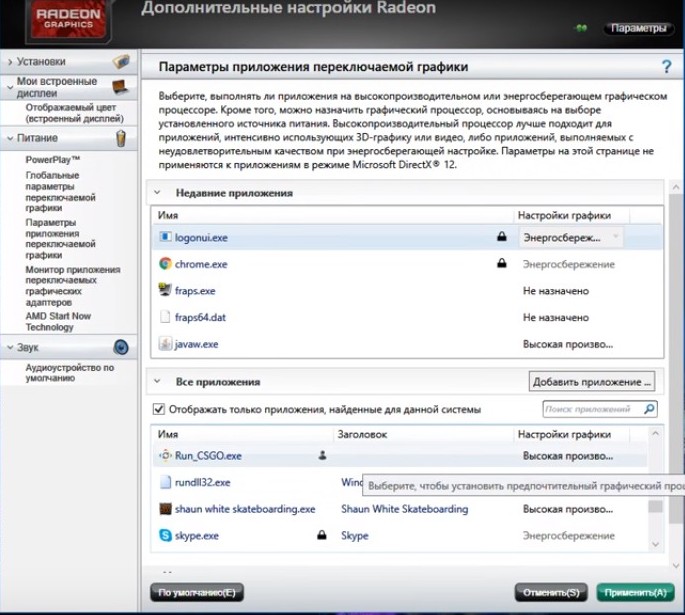
Task: Collapse the Мои встроенные дисплеи section
Action: [x=10, y=87]
